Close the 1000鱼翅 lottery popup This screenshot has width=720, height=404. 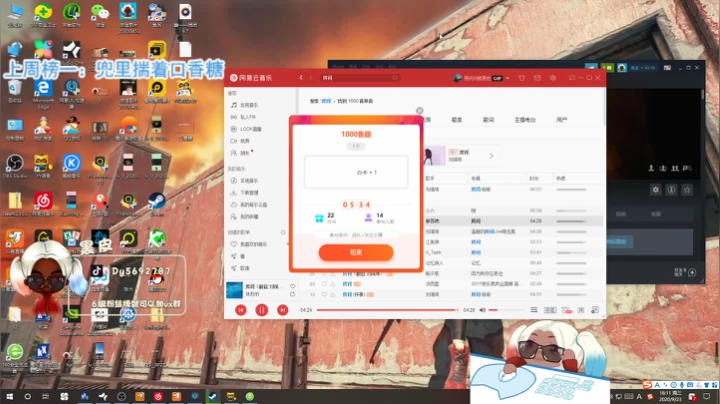[x=419, y=111]
